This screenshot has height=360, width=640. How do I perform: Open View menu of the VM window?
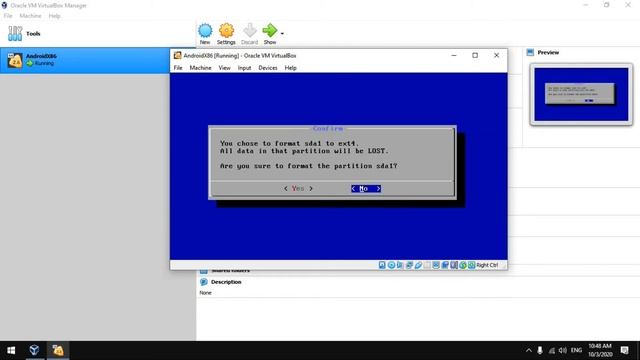224,68
